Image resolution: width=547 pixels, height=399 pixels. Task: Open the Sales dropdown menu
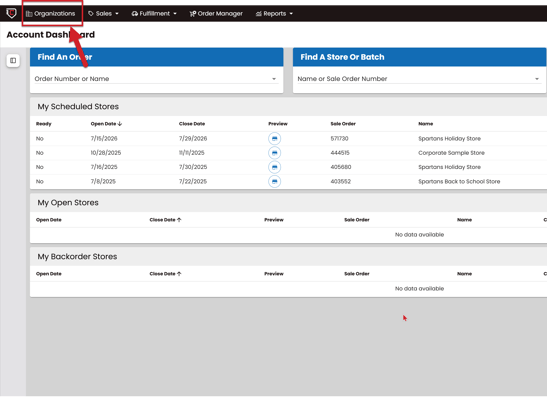point(103,14)
